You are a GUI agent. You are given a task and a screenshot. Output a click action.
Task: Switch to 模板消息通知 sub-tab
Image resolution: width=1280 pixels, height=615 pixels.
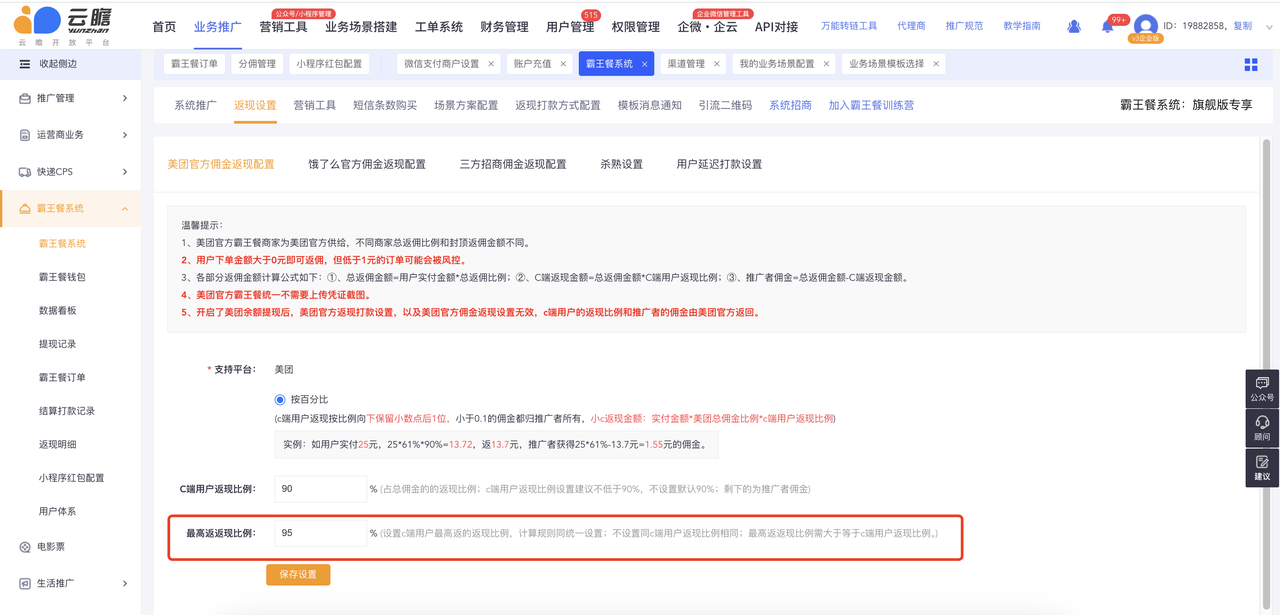[650, 105]
